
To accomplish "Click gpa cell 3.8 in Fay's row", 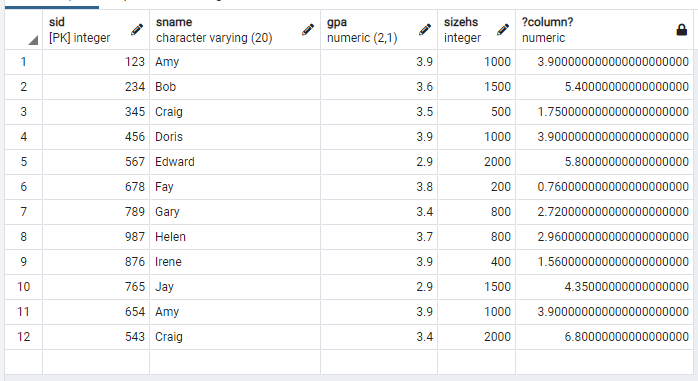I will coord(379,186).
